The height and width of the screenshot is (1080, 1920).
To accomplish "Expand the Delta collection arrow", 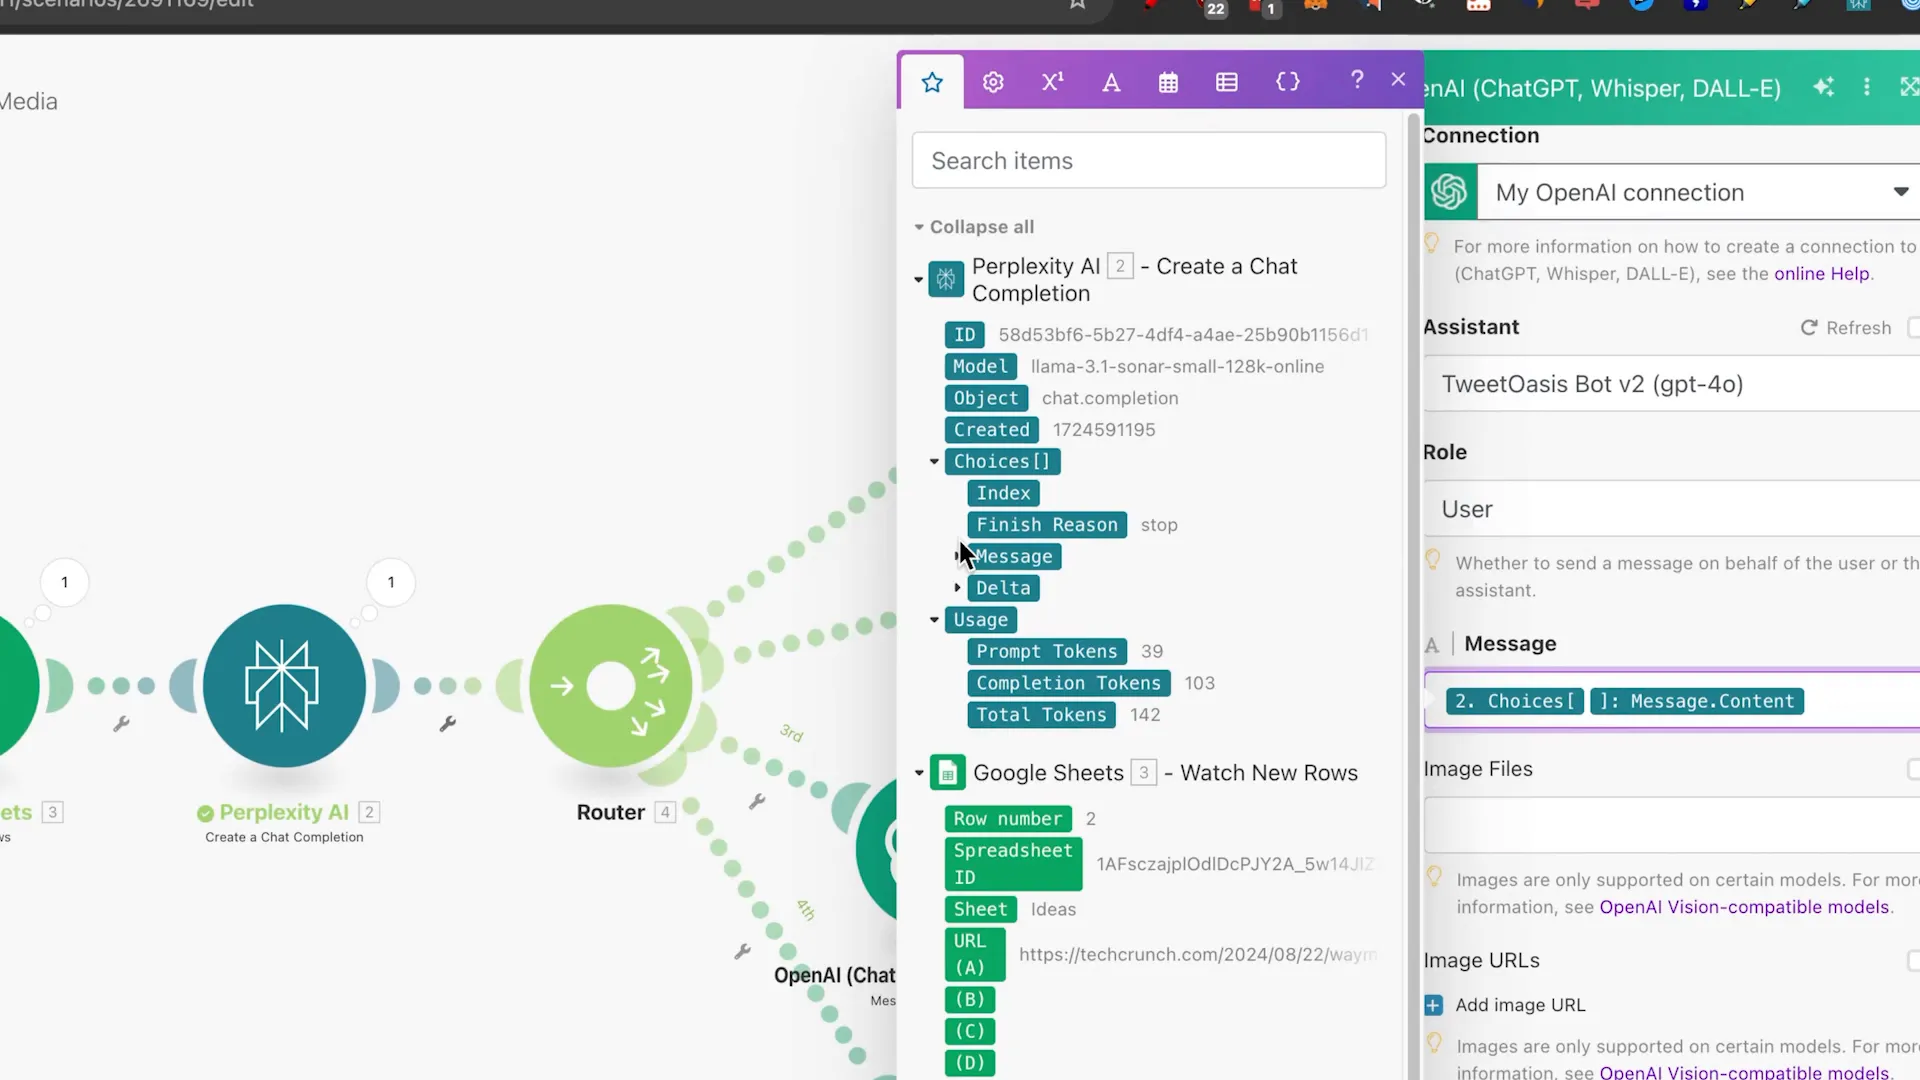I will pos(958,588).
